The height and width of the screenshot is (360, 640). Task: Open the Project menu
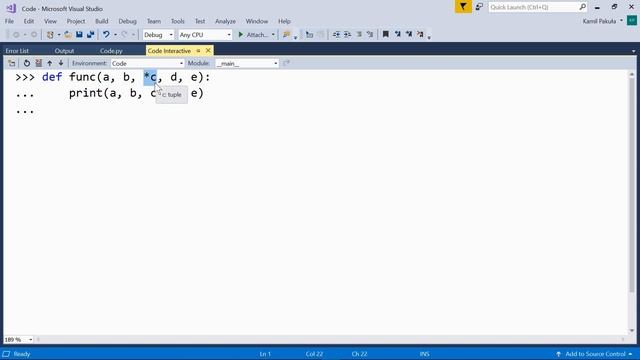[x=76, y=21]
